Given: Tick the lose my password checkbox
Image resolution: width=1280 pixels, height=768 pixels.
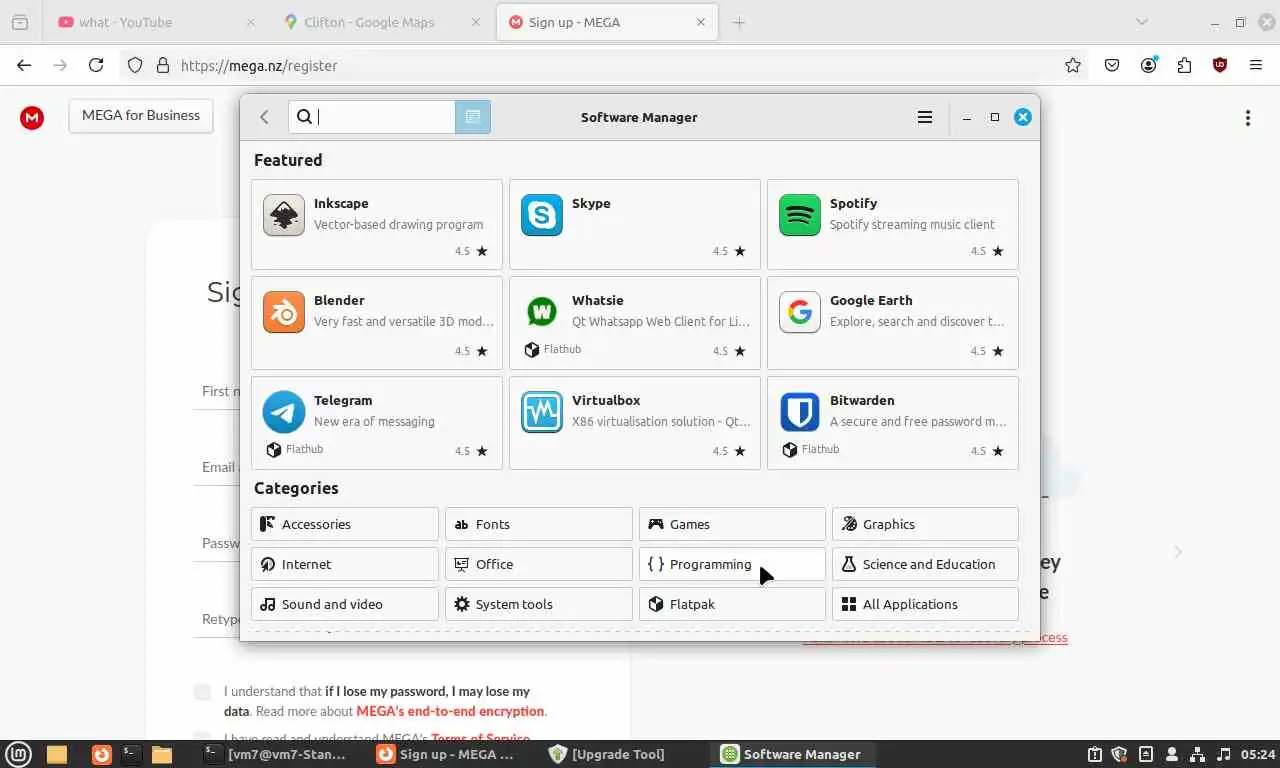Looking at the screenshot, I should [203, 692].
